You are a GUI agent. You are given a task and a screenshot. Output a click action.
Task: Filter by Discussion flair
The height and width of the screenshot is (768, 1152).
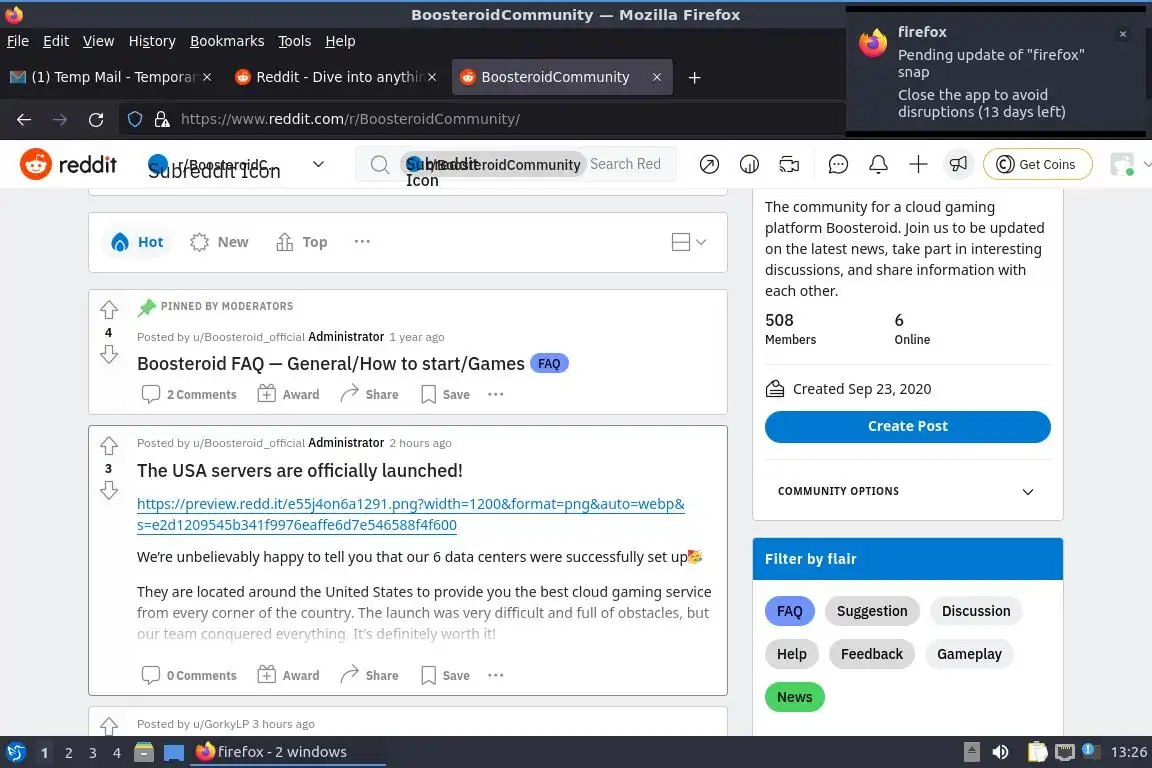coord(976,611)
